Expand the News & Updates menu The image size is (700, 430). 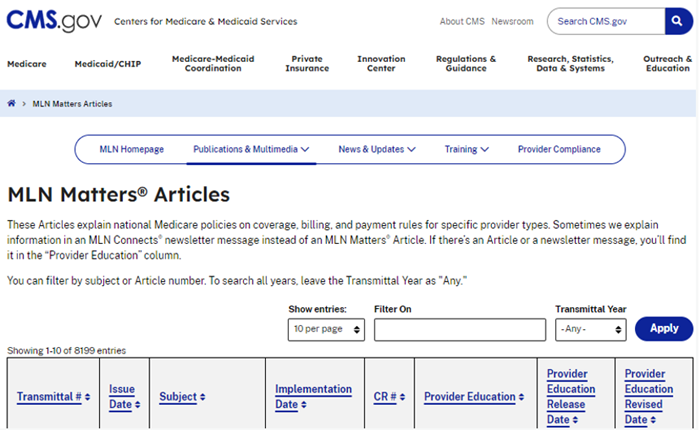pyautogui.click(x=377, y=149)
